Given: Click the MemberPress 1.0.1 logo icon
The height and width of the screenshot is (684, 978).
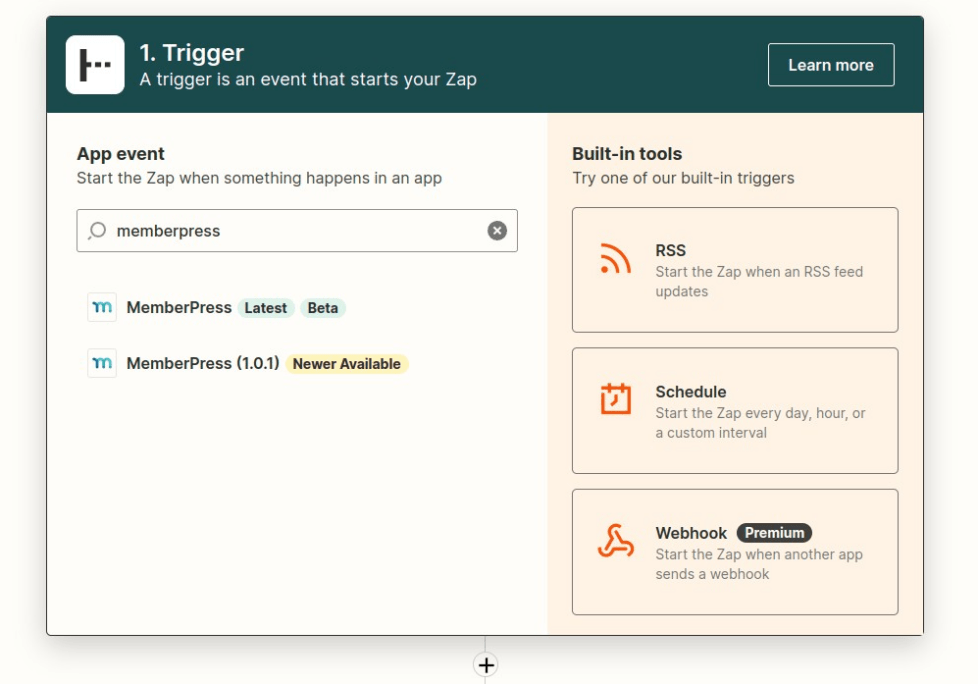Looking at the screenshot, I should 102,363.
